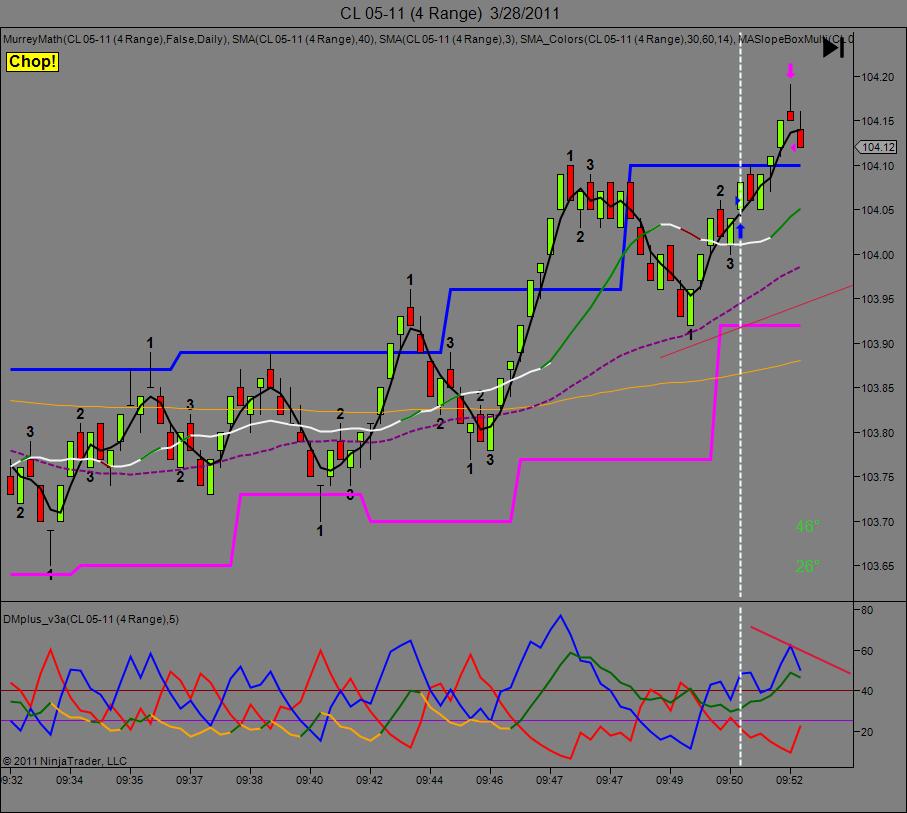
Task: Click the 20 level on the DMplus scale
Action: click(x=867, y=732)
